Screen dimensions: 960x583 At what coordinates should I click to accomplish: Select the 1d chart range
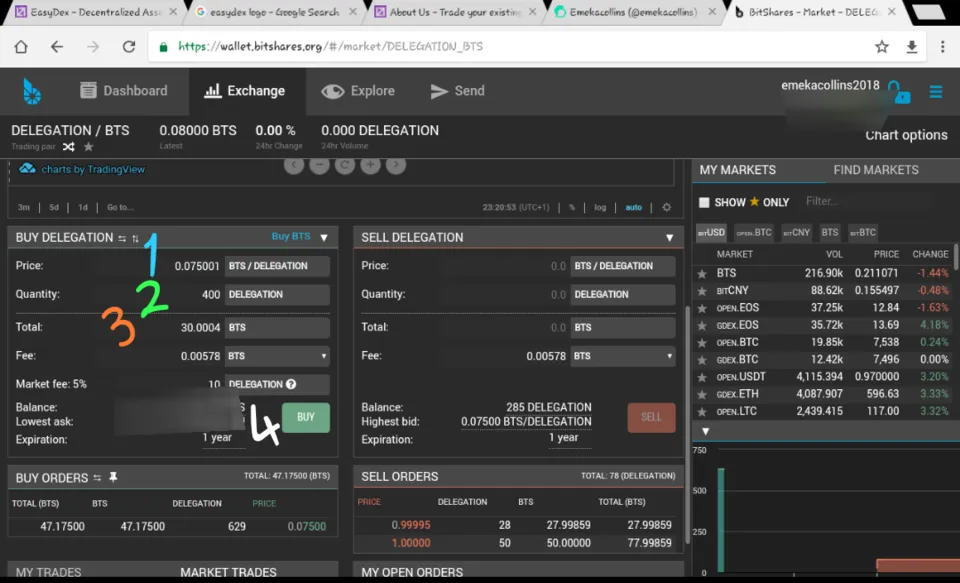click(x=83, y=207)
